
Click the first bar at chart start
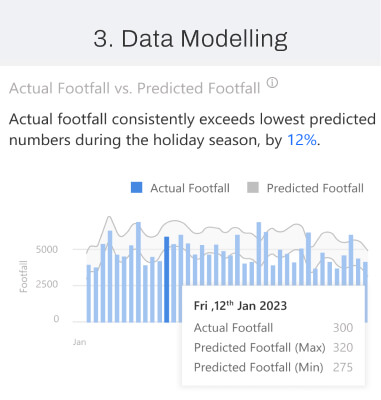(89, 294)
